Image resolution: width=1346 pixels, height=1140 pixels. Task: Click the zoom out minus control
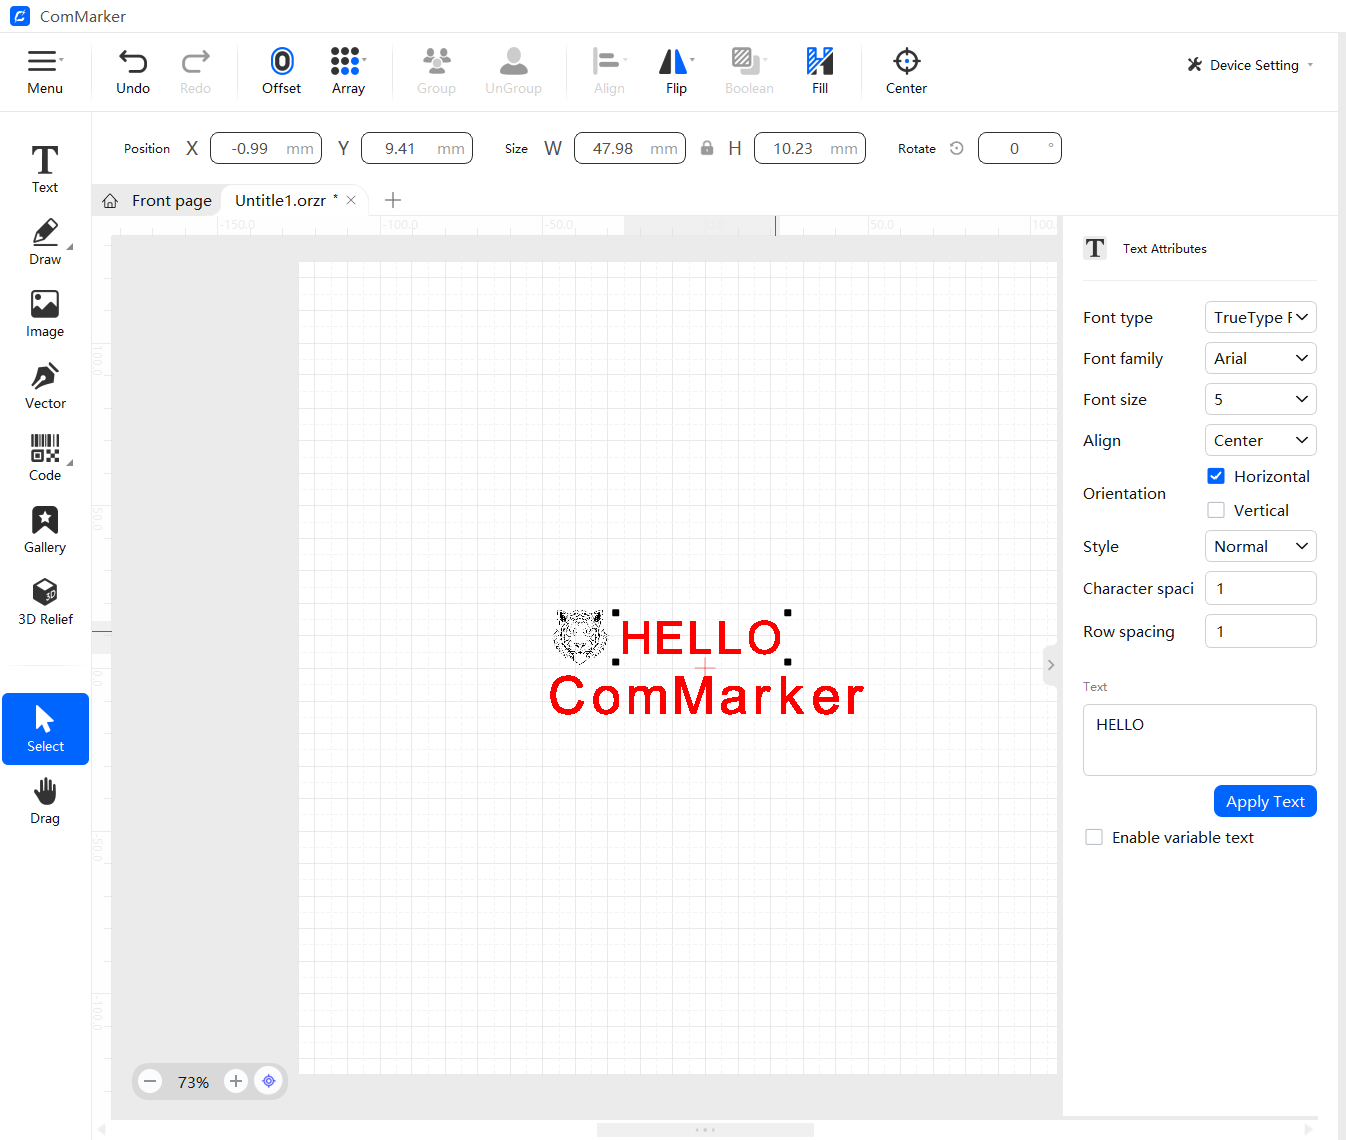150,1081
